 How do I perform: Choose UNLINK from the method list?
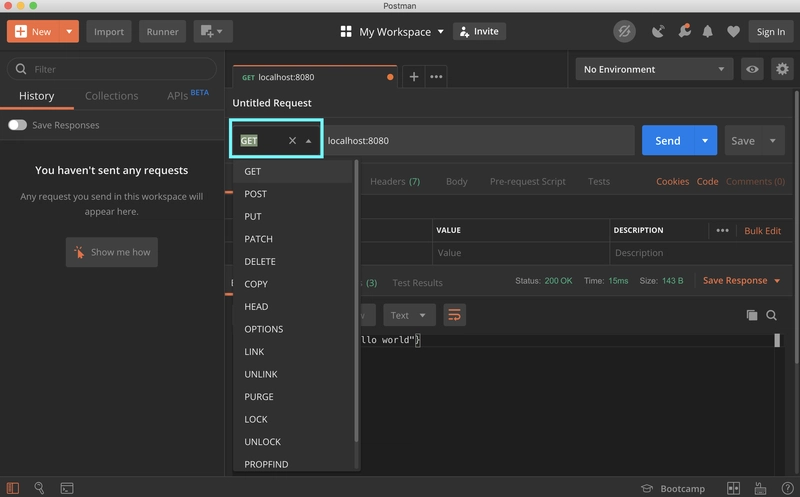click(x=293, y=374)
